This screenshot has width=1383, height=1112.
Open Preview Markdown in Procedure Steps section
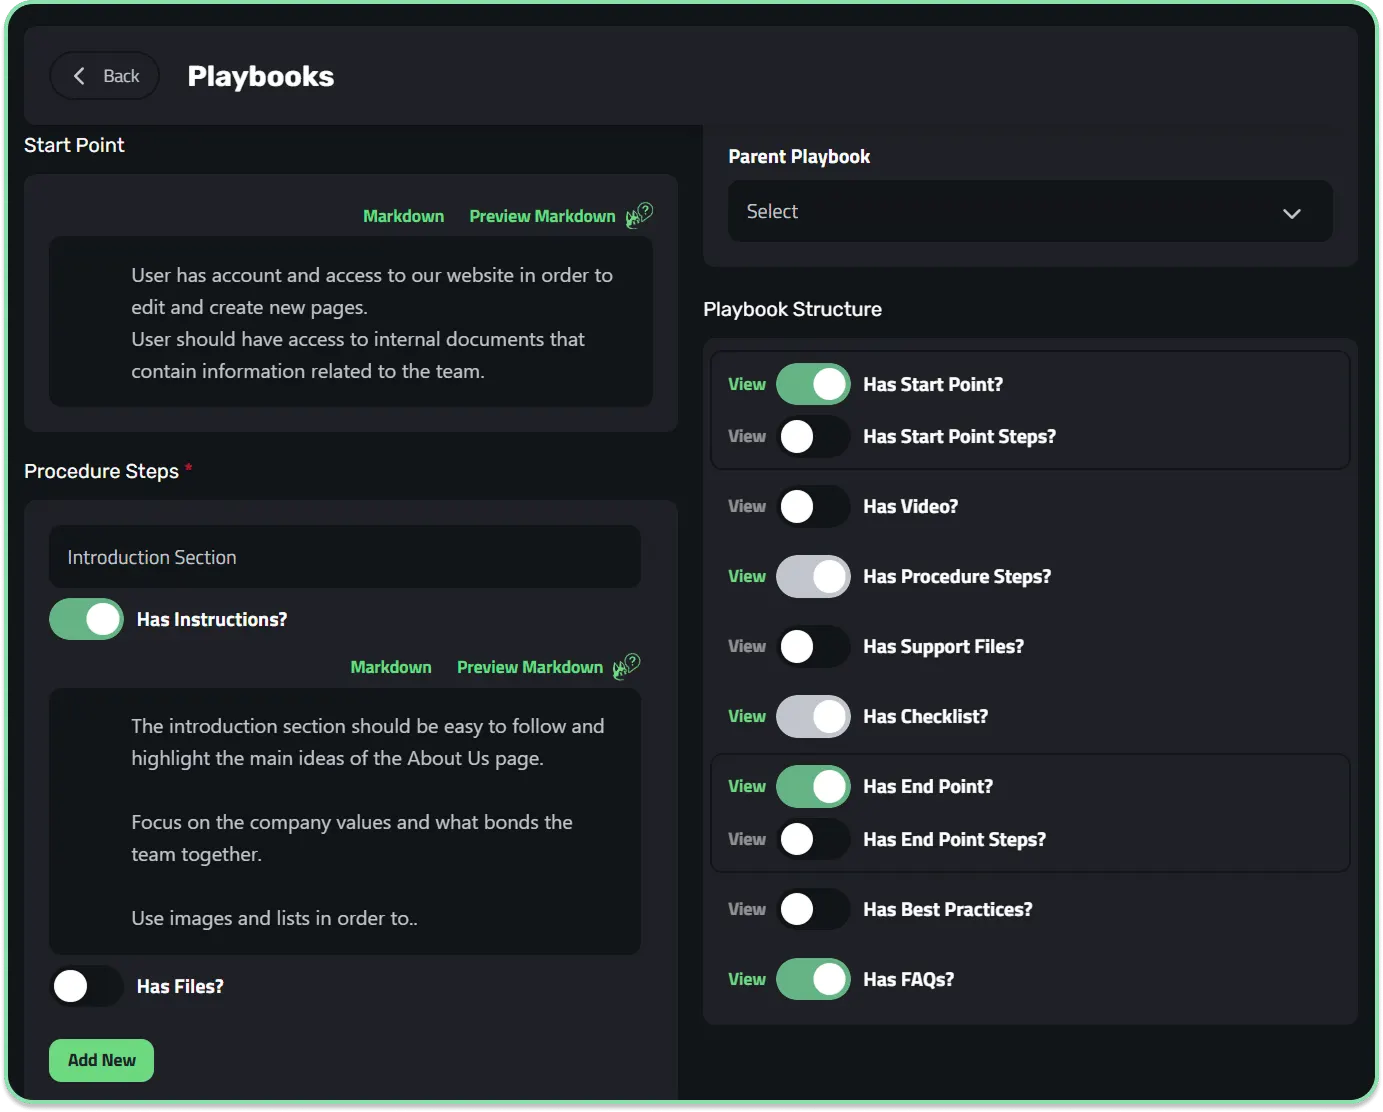click(x=530, y=667)
